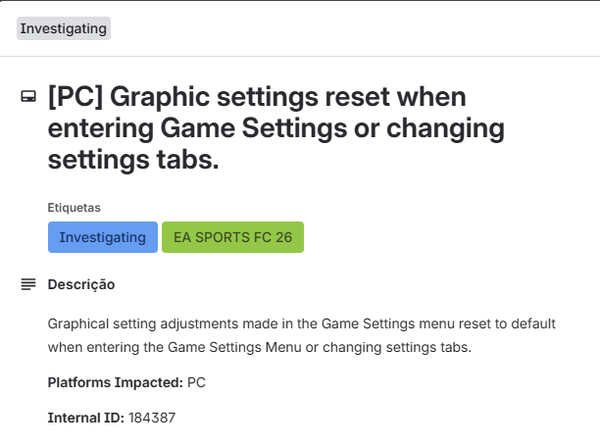
Task: Click the bold Internal ID label
Action: pyautogui.click(x=86, y=417)
